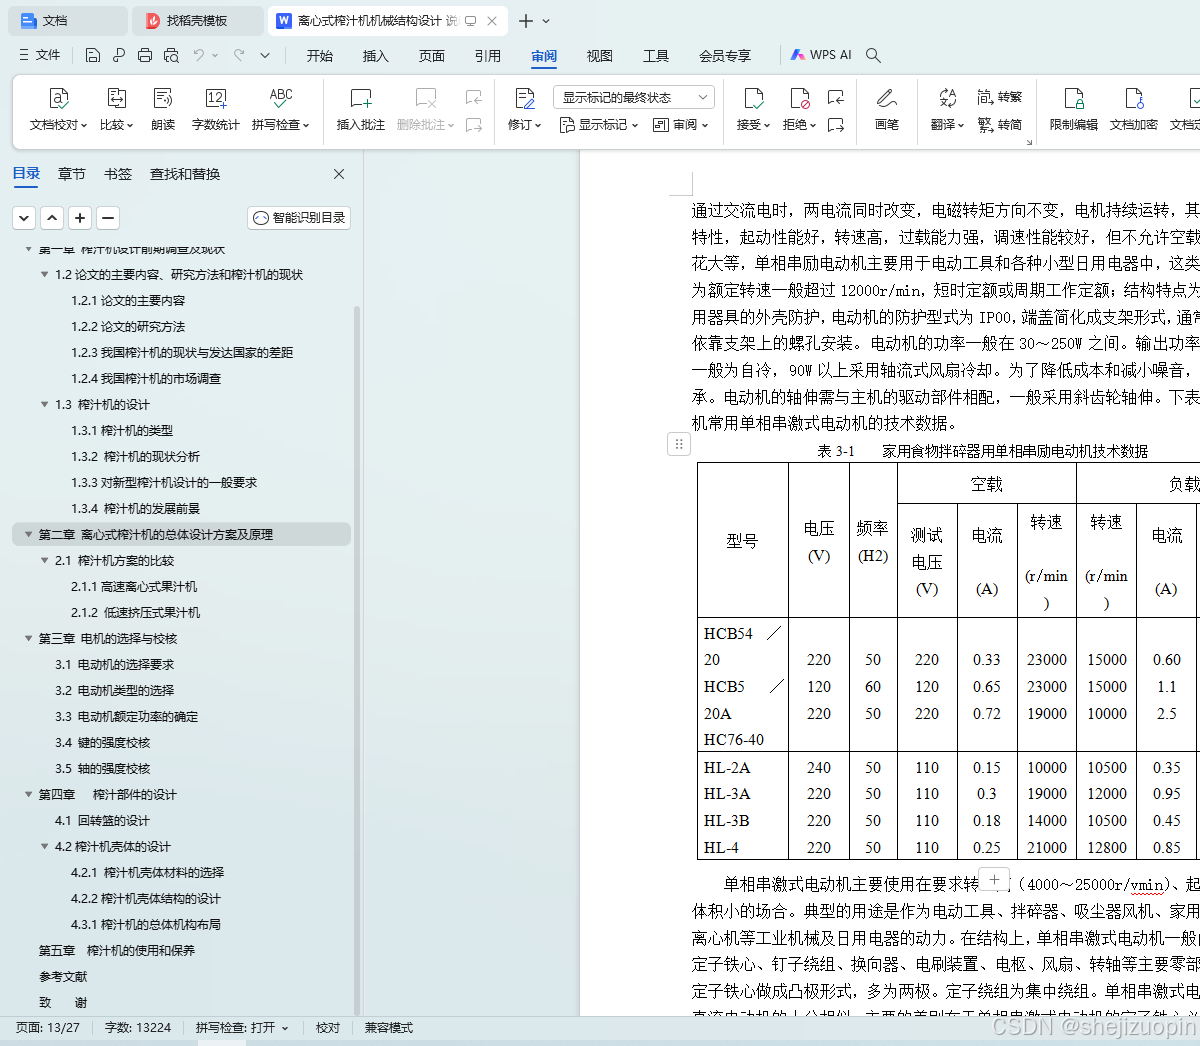The image size is (1200, 1046).
Task: Open the display markup state dropdown
Action: [634, 97]
